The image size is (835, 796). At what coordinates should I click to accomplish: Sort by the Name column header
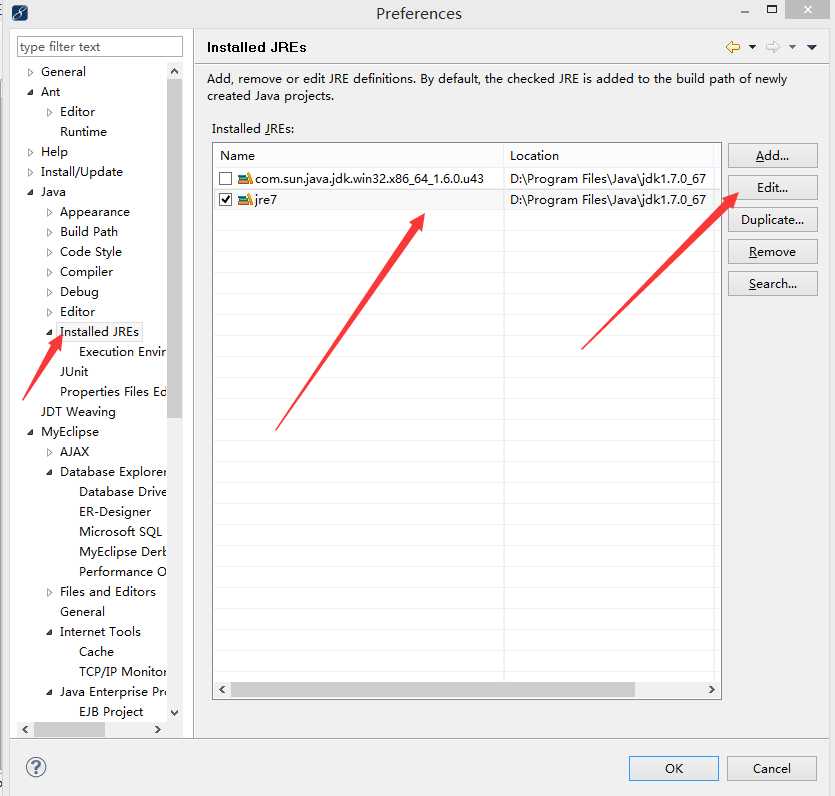click(358, 155)
